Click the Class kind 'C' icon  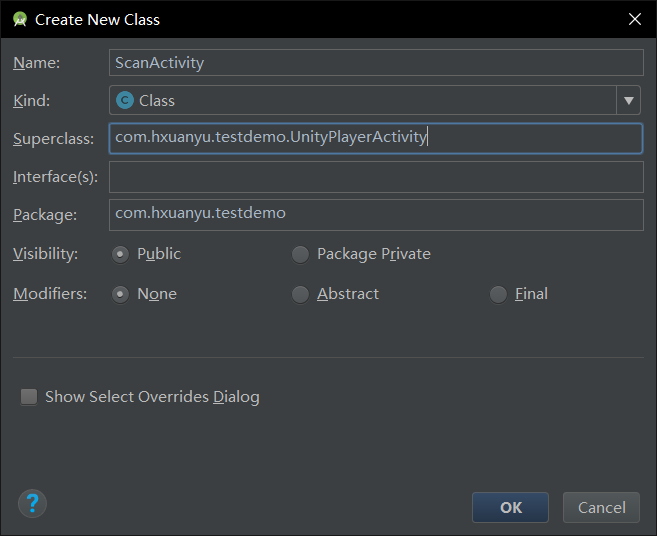(x=125, y=100)
